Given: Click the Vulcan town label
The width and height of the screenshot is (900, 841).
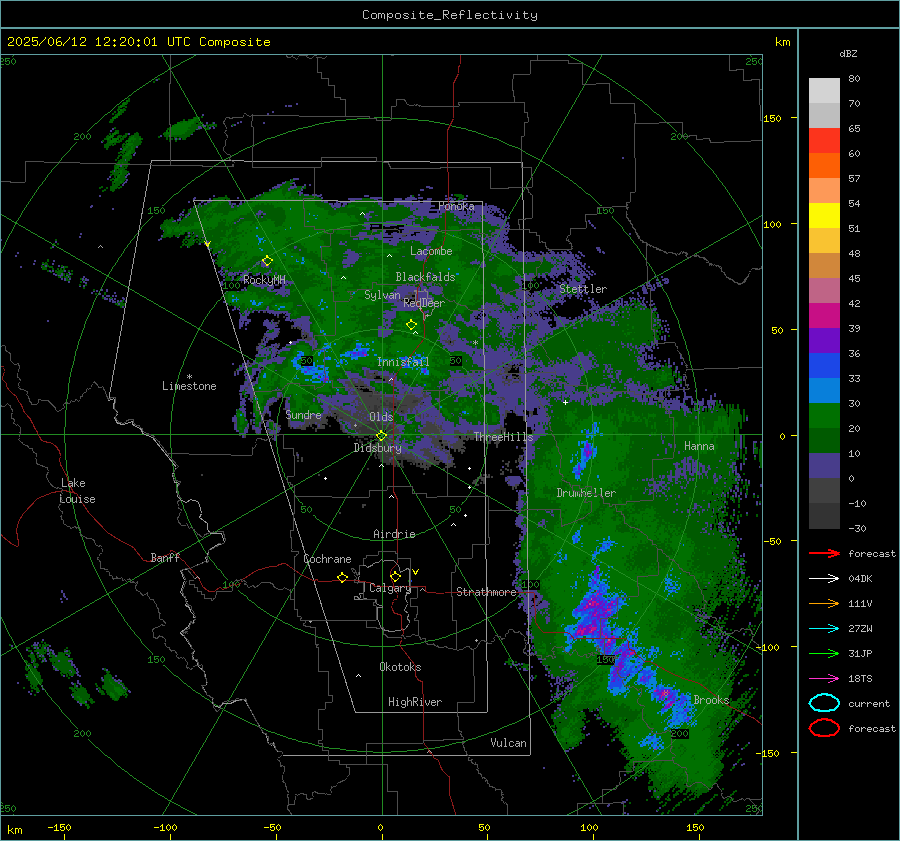Looking at the screenshot, I should [509, 743].
